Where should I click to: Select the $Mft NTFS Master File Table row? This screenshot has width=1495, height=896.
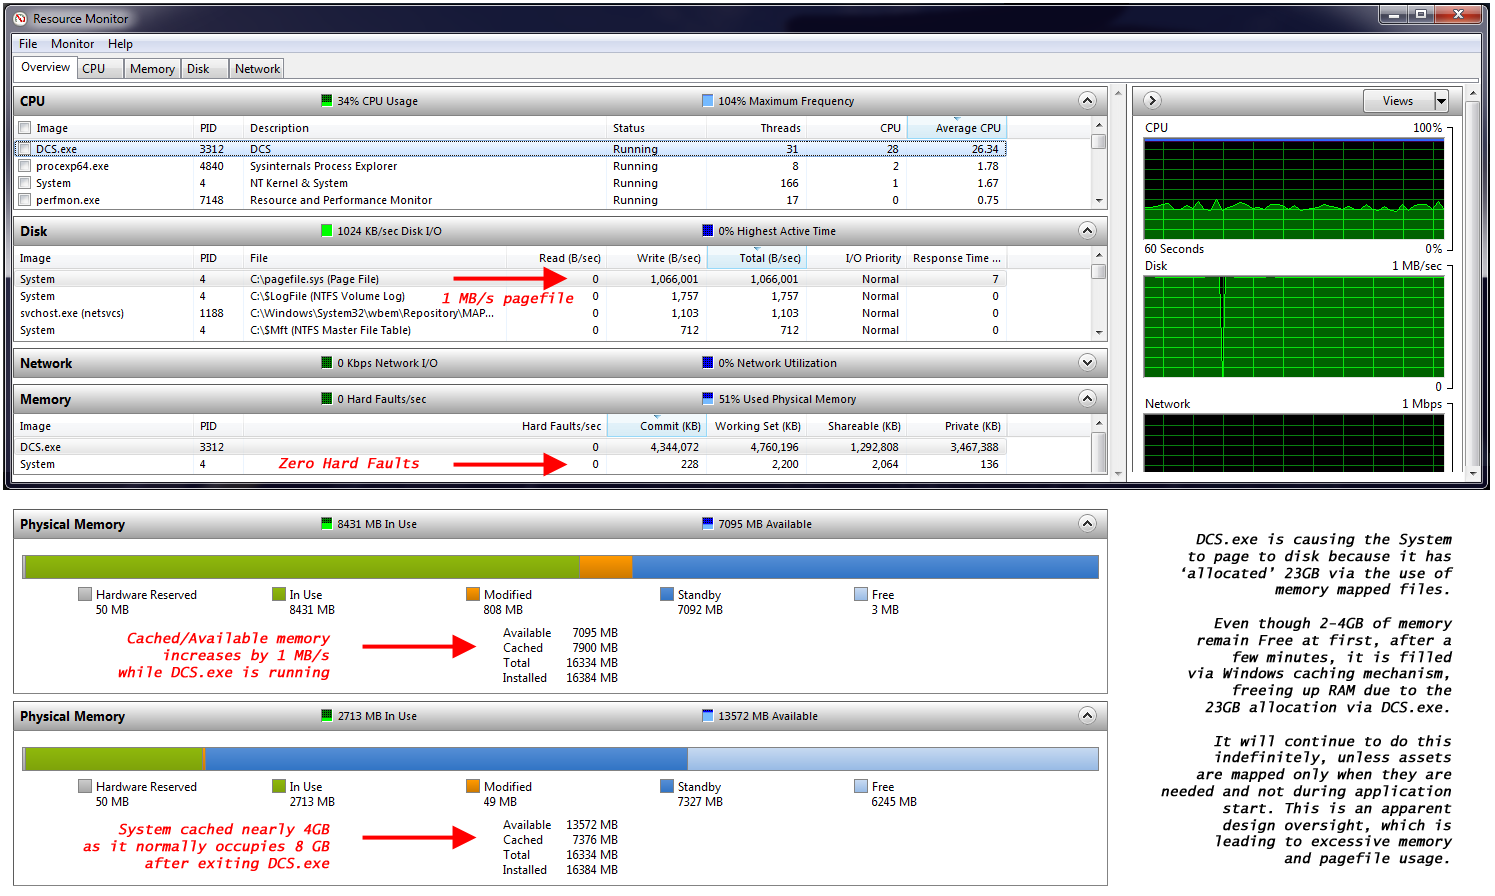pyautogui.click(x=511, y=330)
